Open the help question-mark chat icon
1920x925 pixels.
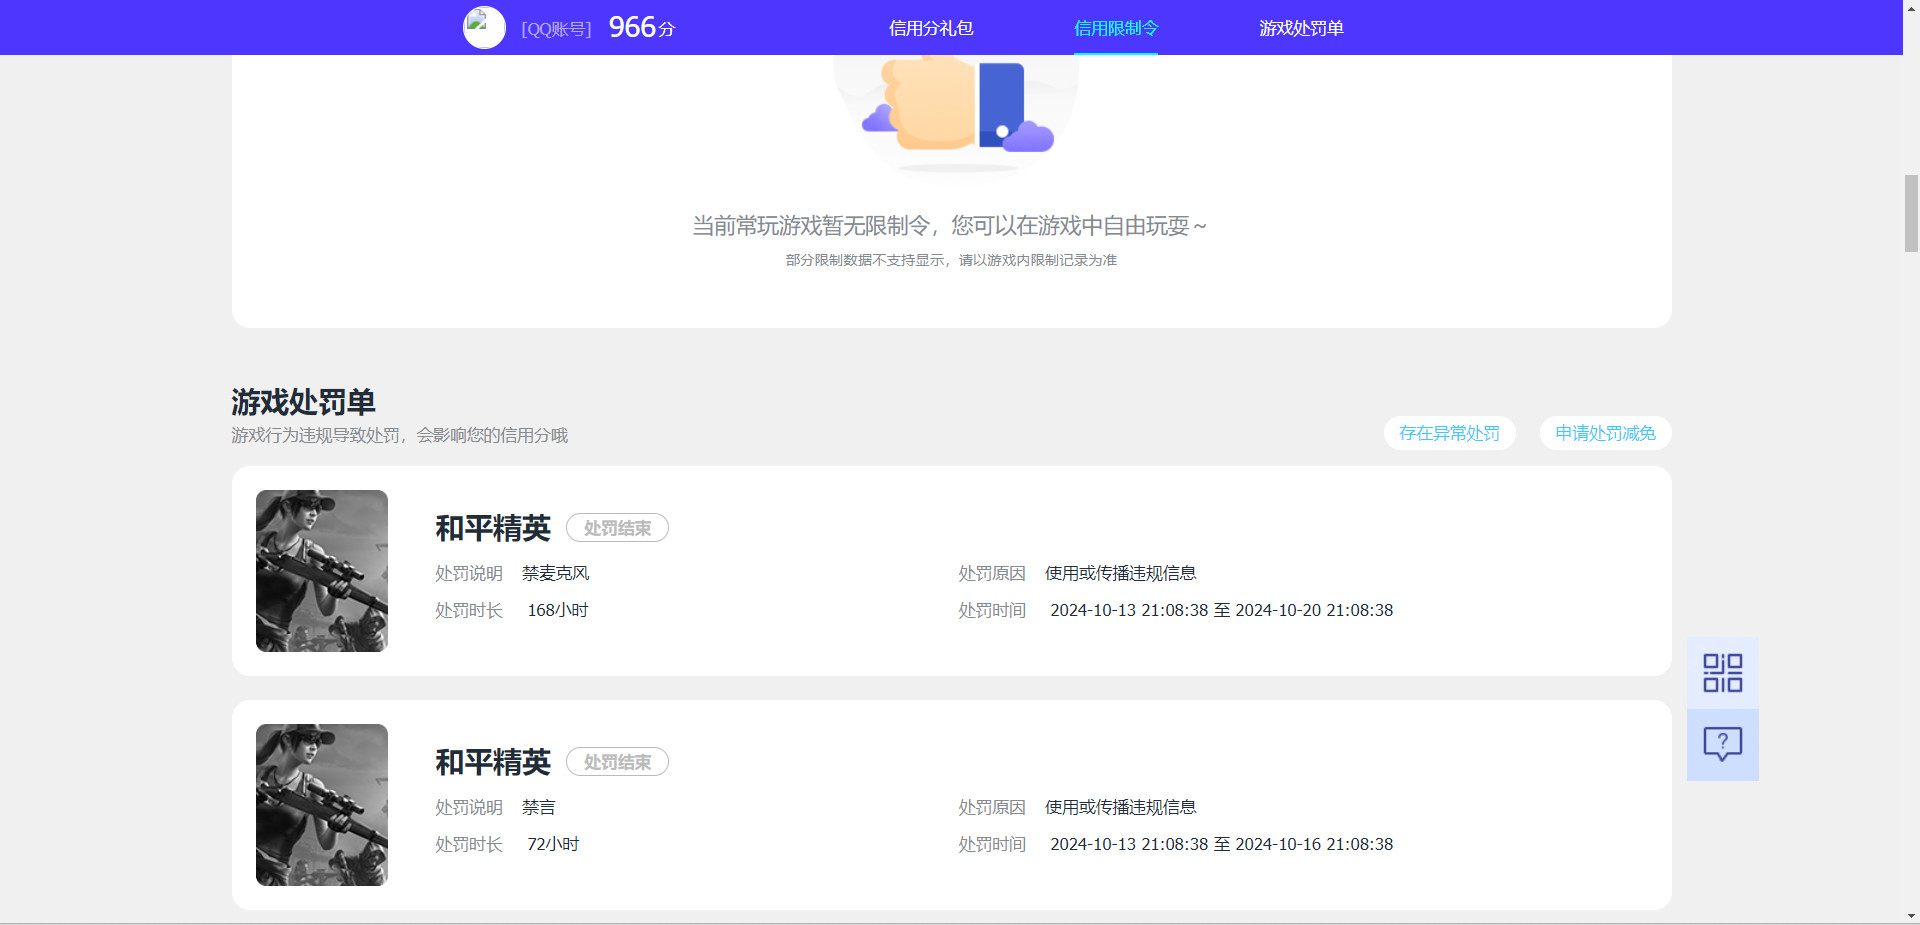(1722, 744)
